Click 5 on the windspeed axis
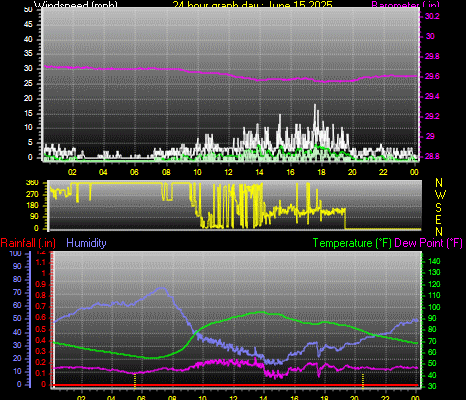 pyautogui.click(x=30, y=142)
